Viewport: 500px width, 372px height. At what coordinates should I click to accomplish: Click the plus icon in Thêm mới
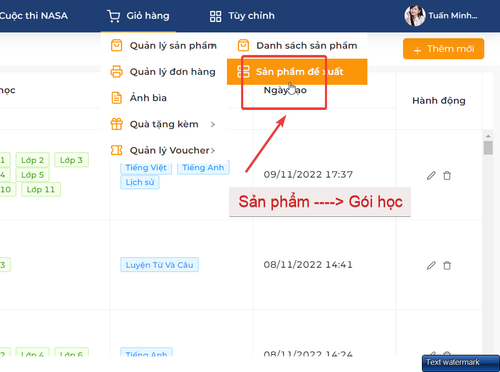[417, 51]
